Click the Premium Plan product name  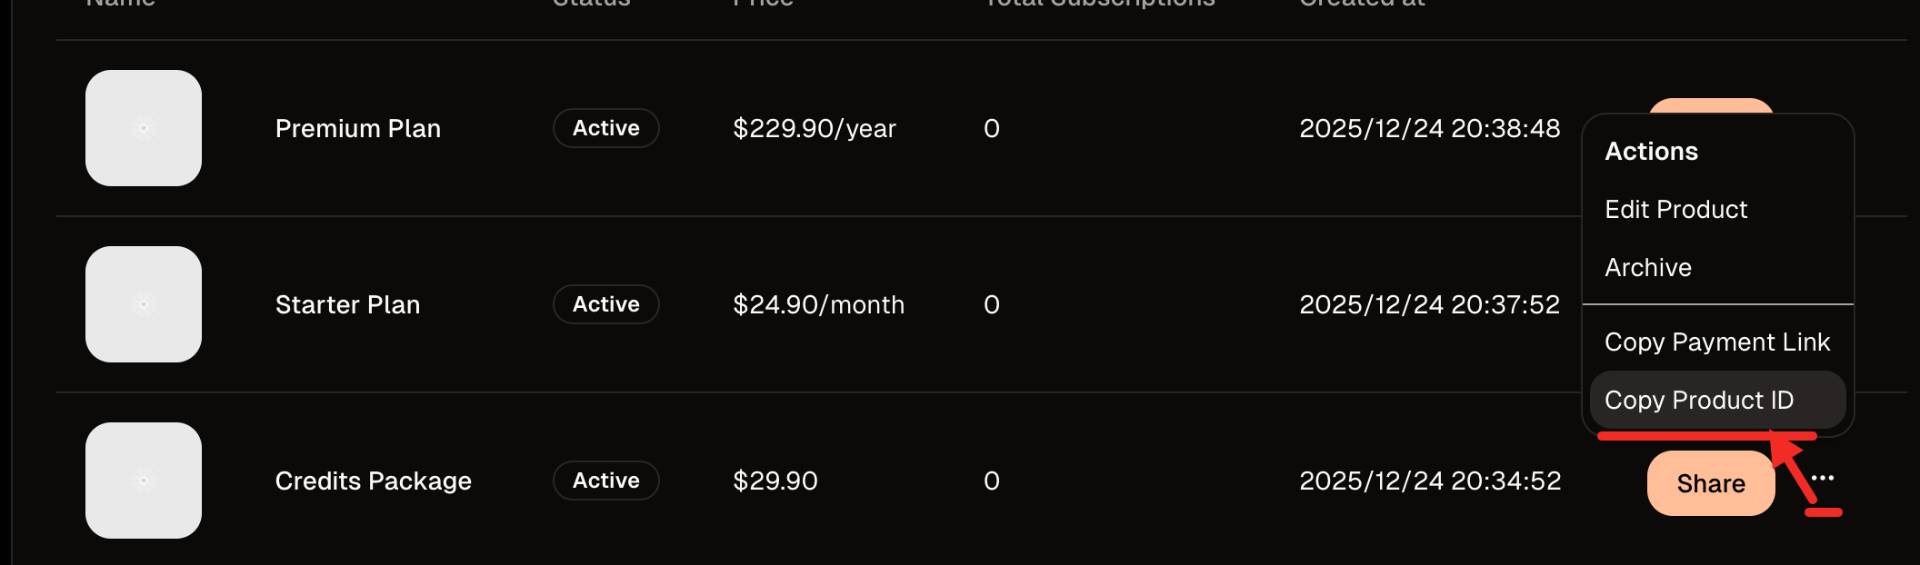tap(358, 128)
